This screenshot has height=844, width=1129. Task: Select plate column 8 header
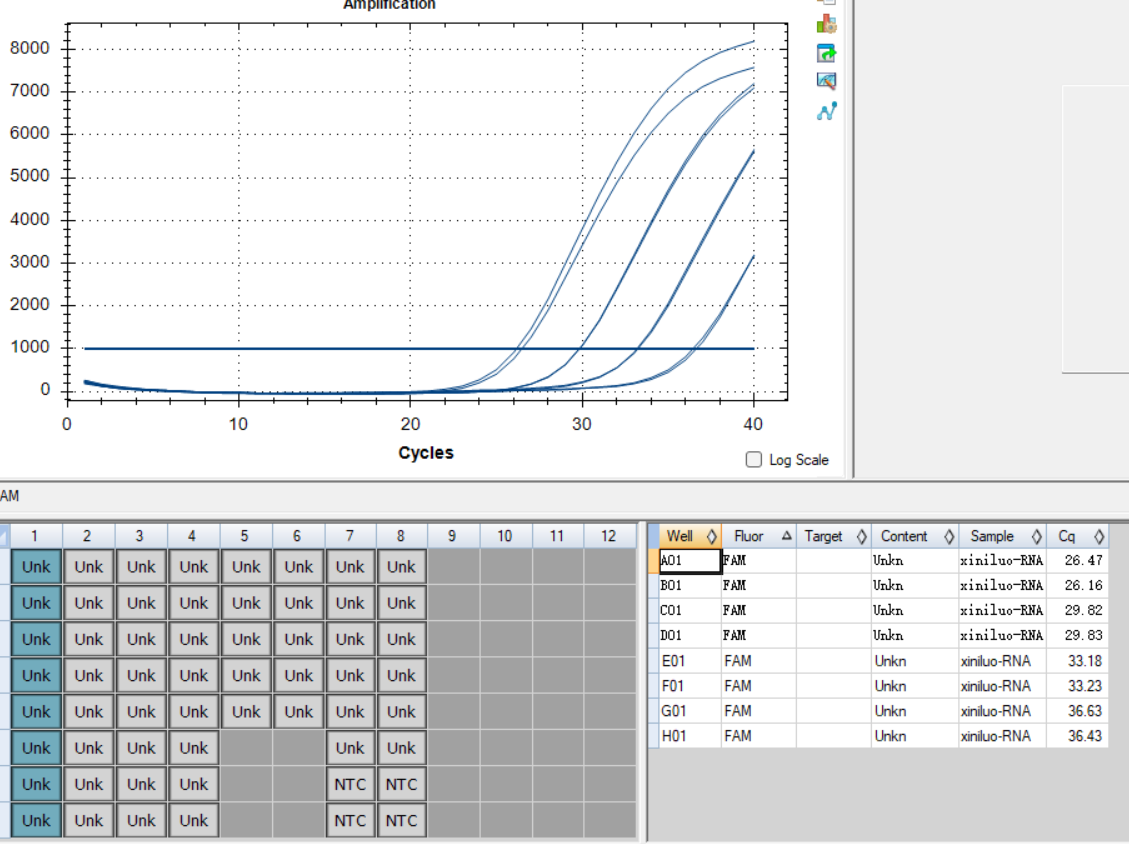pos(401,536)
